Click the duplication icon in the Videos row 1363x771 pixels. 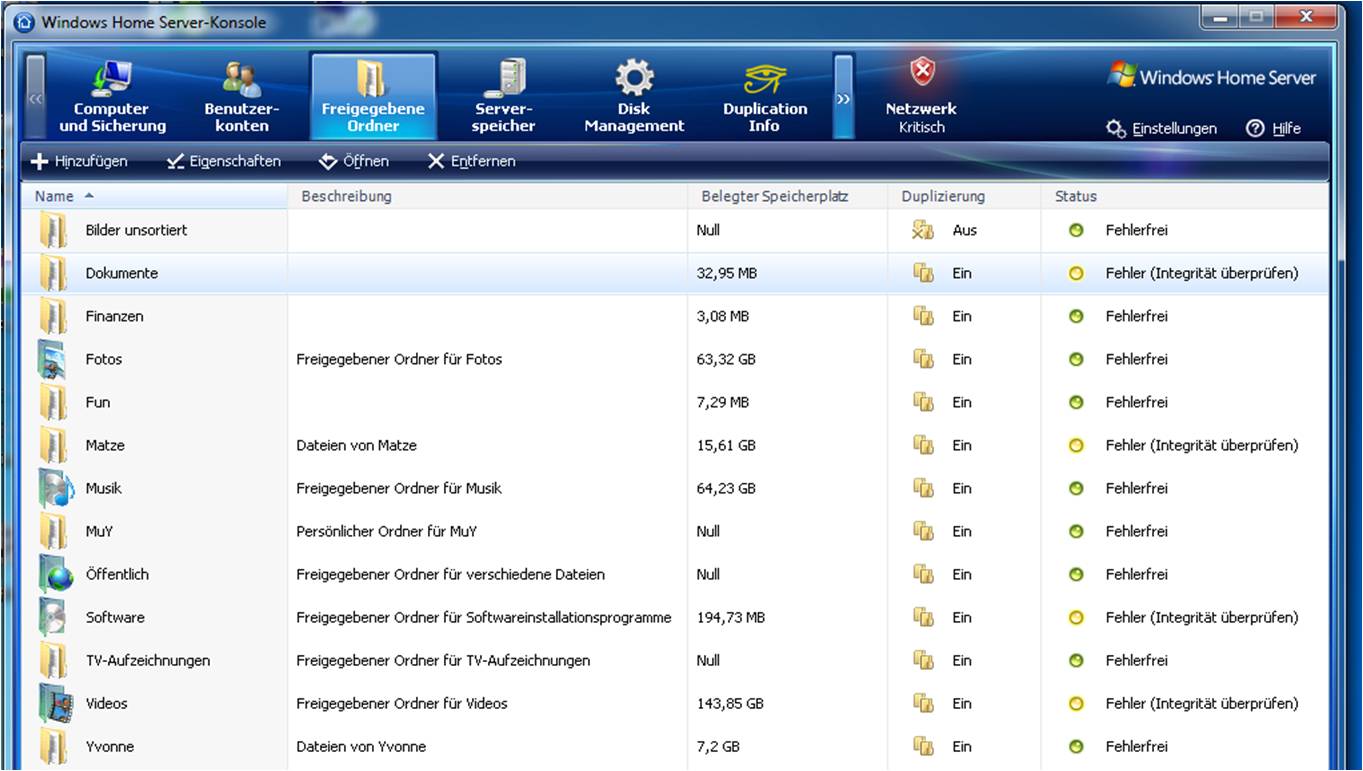923,703
